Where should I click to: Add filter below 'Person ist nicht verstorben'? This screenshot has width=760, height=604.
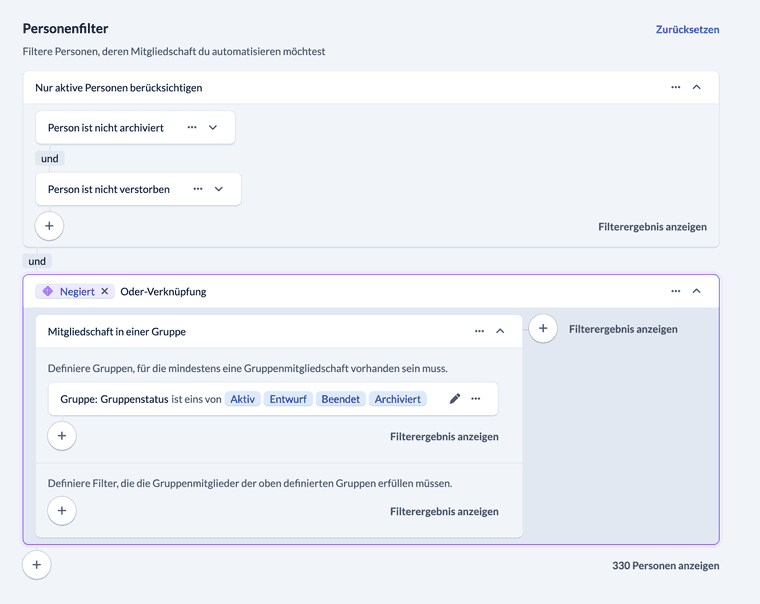coord(49,226)
